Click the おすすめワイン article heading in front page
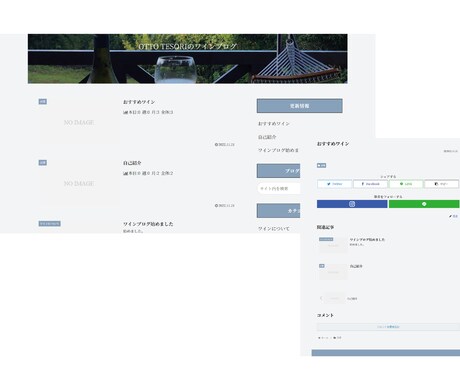 [x=333, y=144]
